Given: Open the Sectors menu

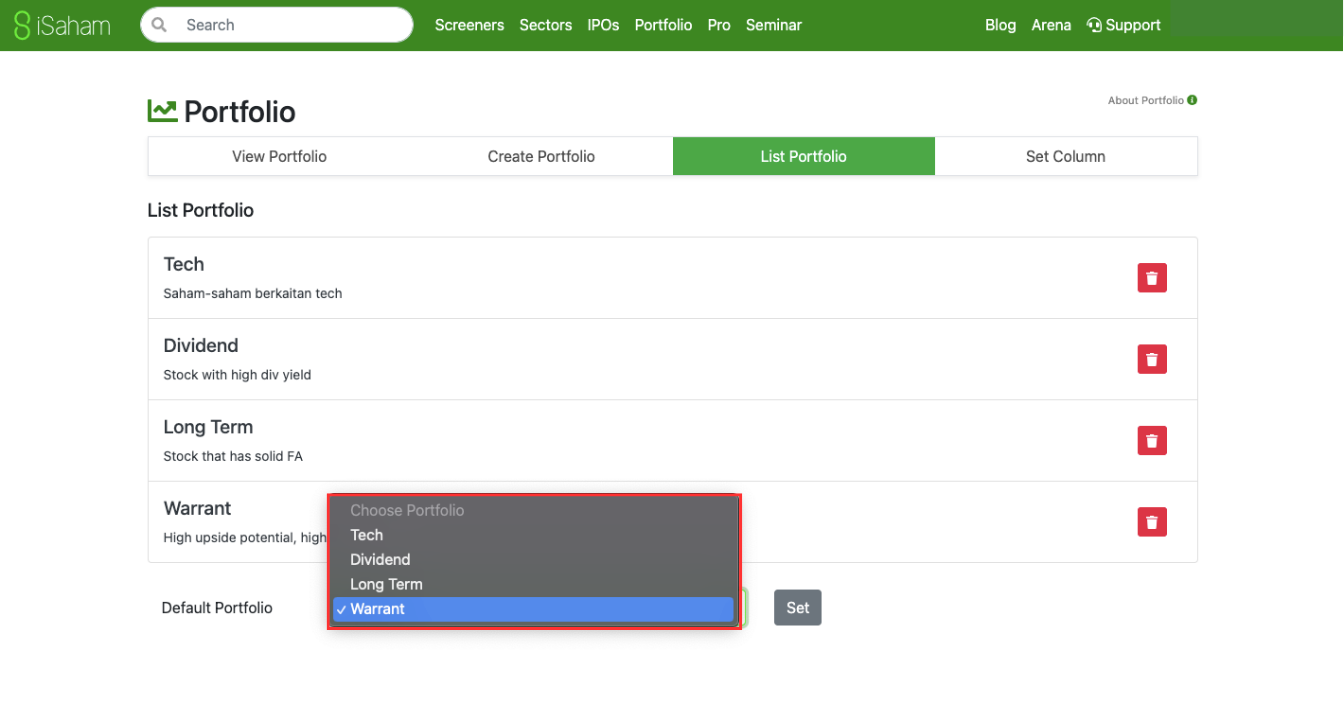Looking at the screenshot, I should coord(546,25).
